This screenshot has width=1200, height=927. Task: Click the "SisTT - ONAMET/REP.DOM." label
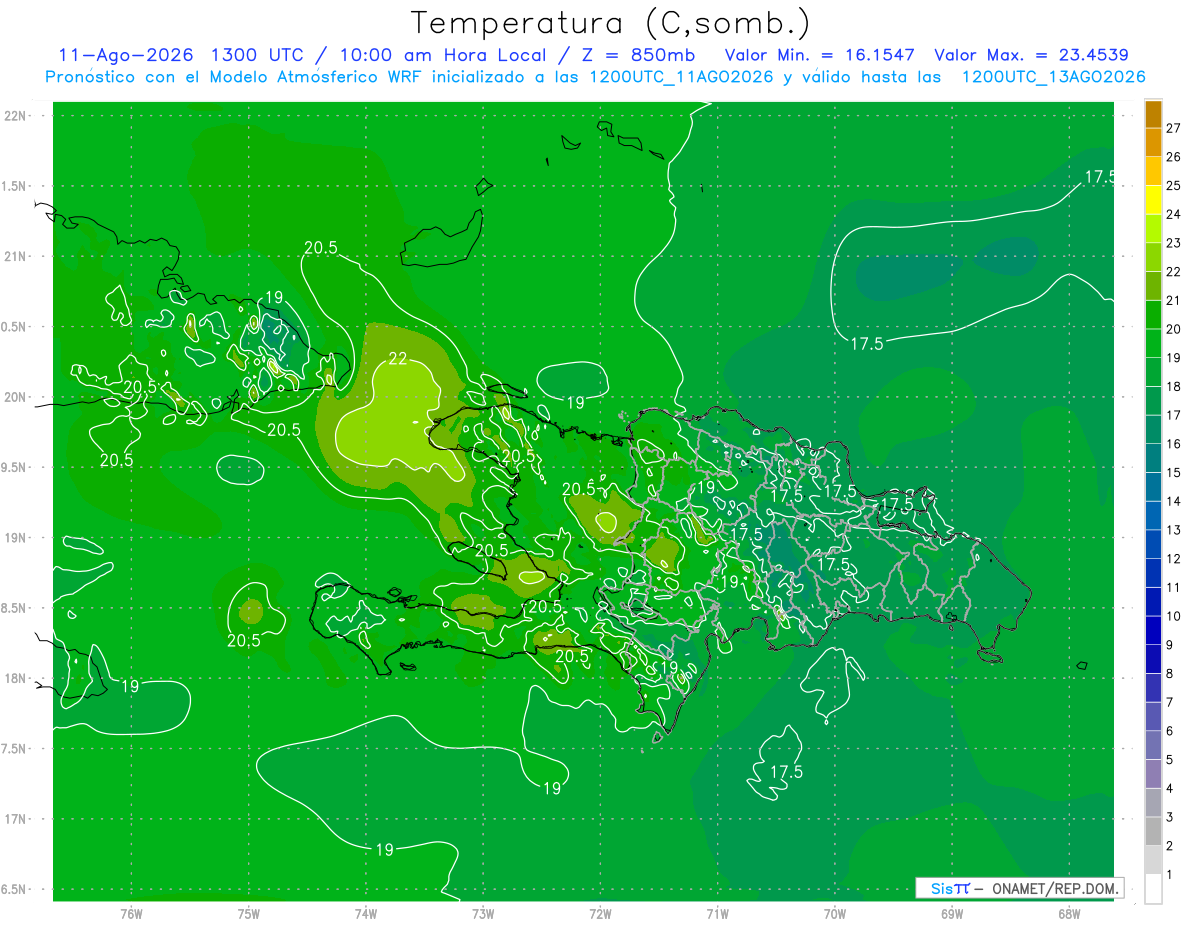coord(1019,888)
